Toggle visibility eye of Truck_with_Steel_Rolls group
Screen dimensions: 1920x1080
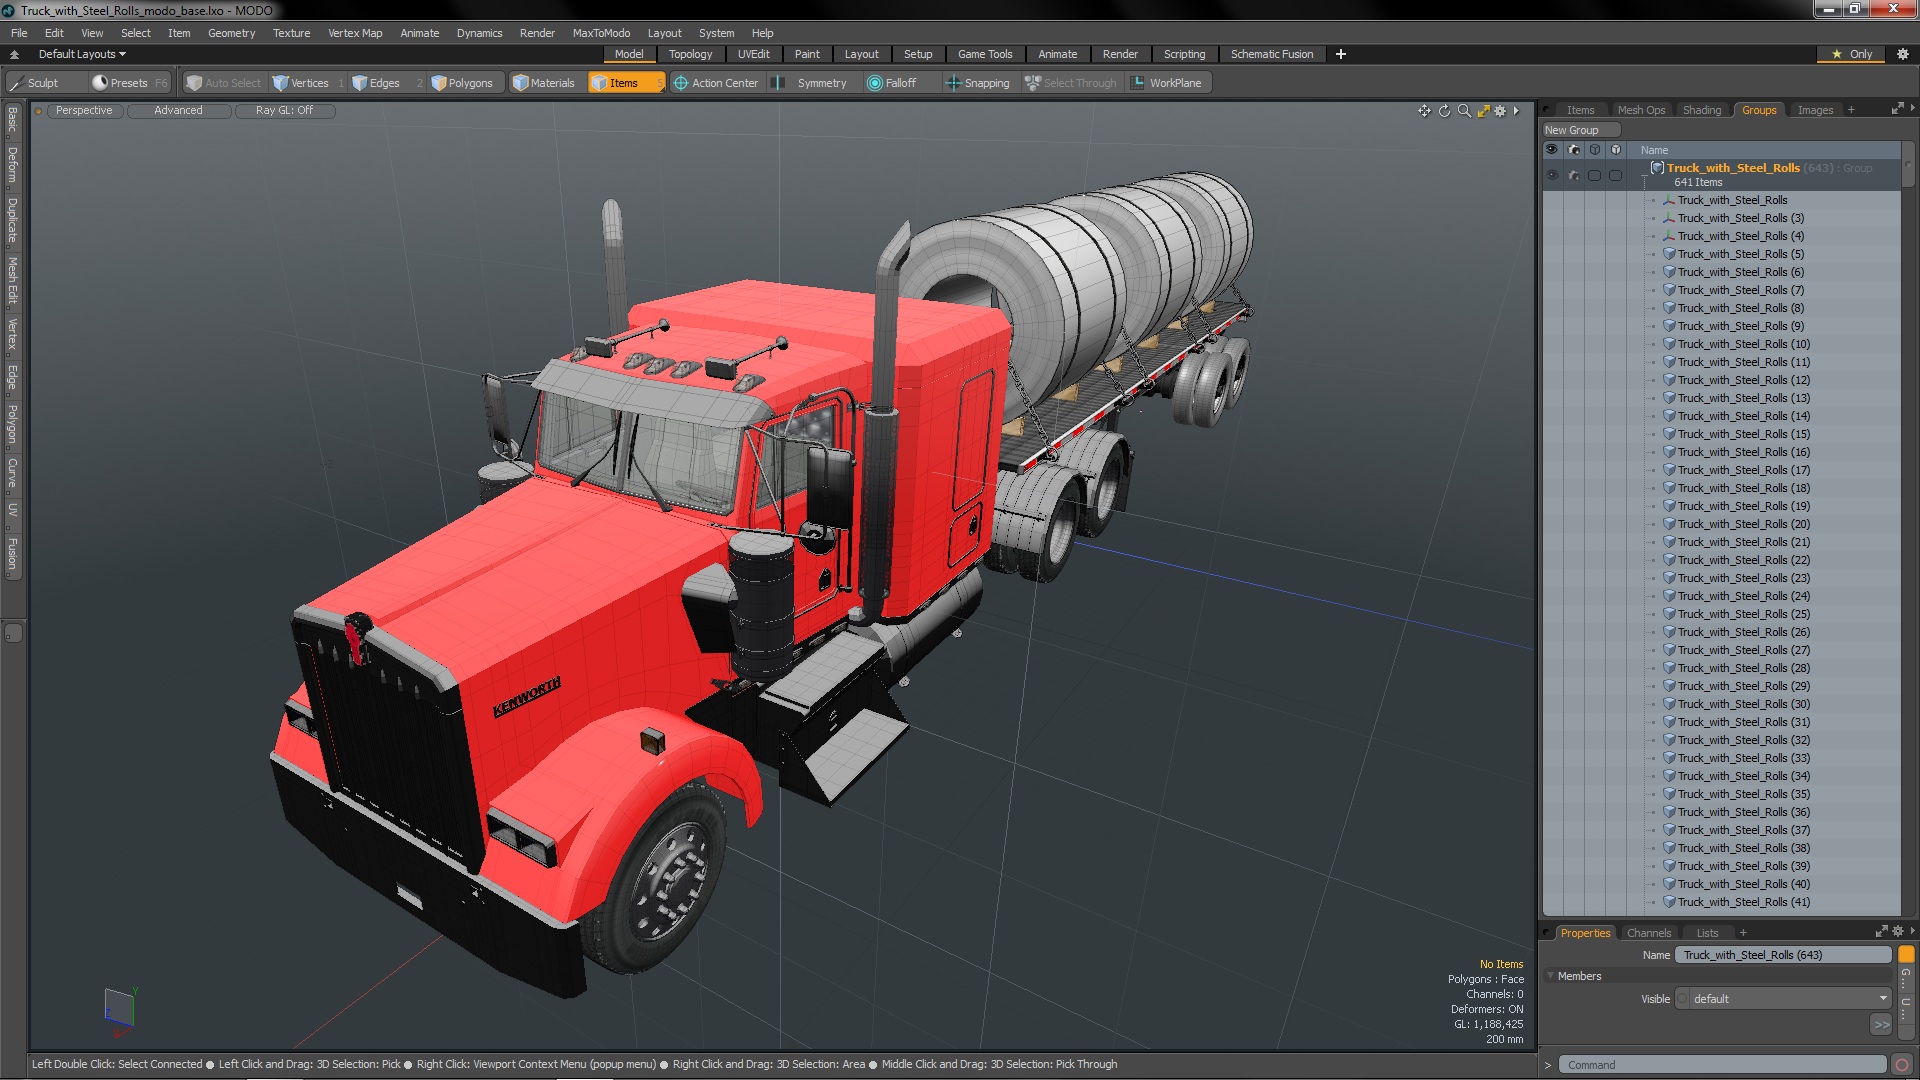pos(1552,175)
